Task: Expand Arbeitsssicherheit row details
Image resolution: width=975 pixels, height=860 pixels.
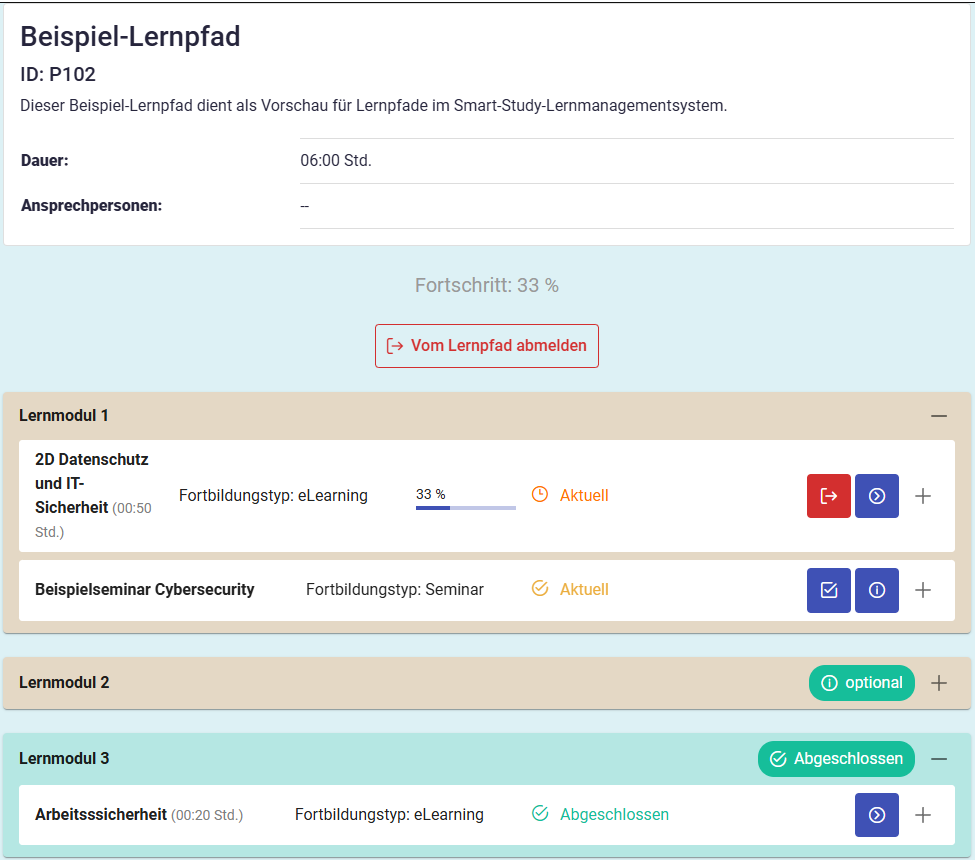Action: click(923, 815)
